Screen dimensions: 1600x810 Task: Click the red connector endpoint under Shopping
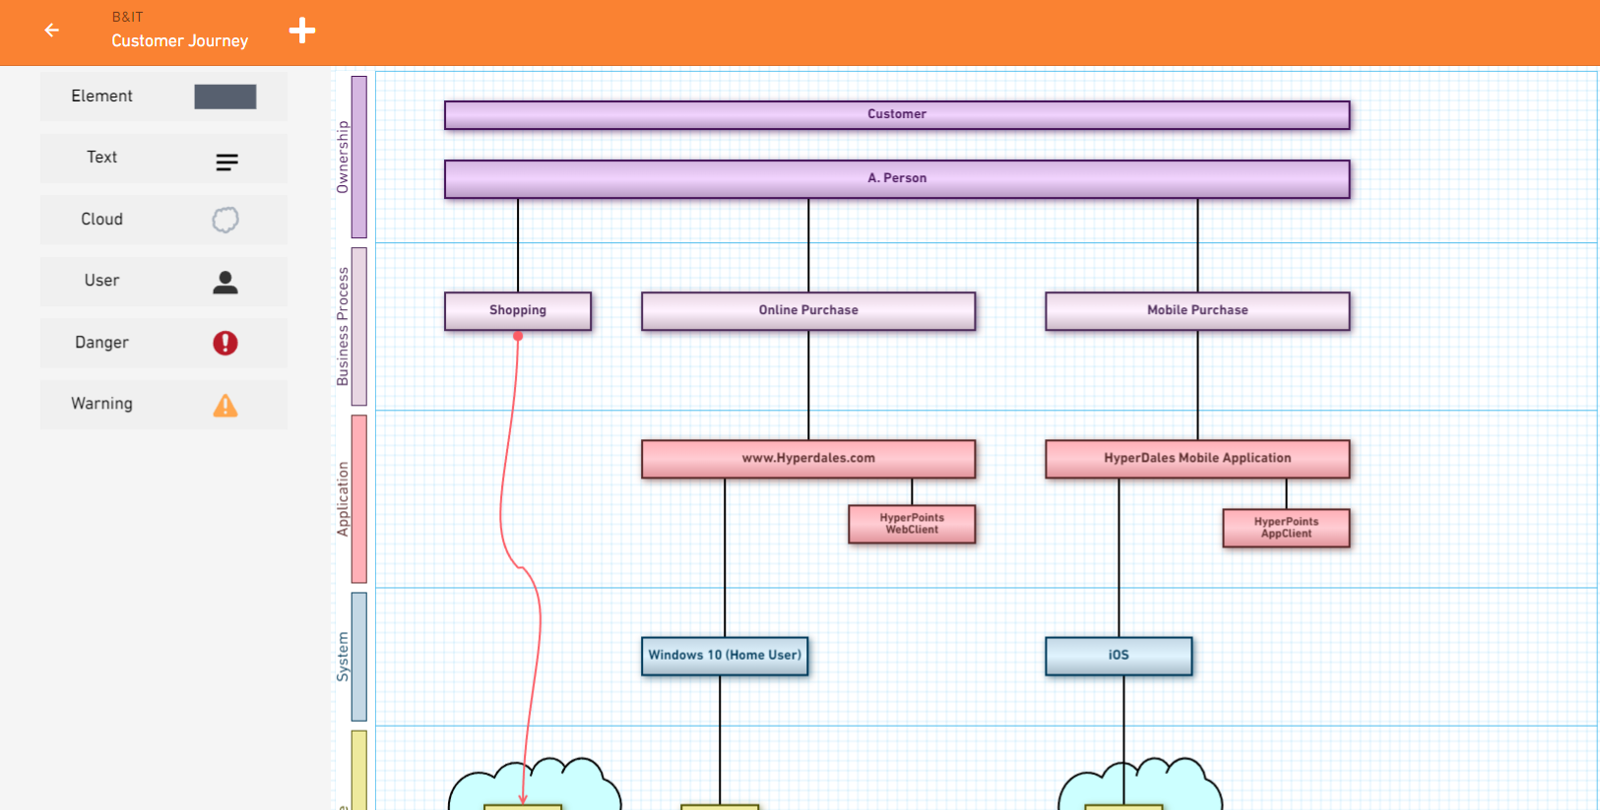518,337
